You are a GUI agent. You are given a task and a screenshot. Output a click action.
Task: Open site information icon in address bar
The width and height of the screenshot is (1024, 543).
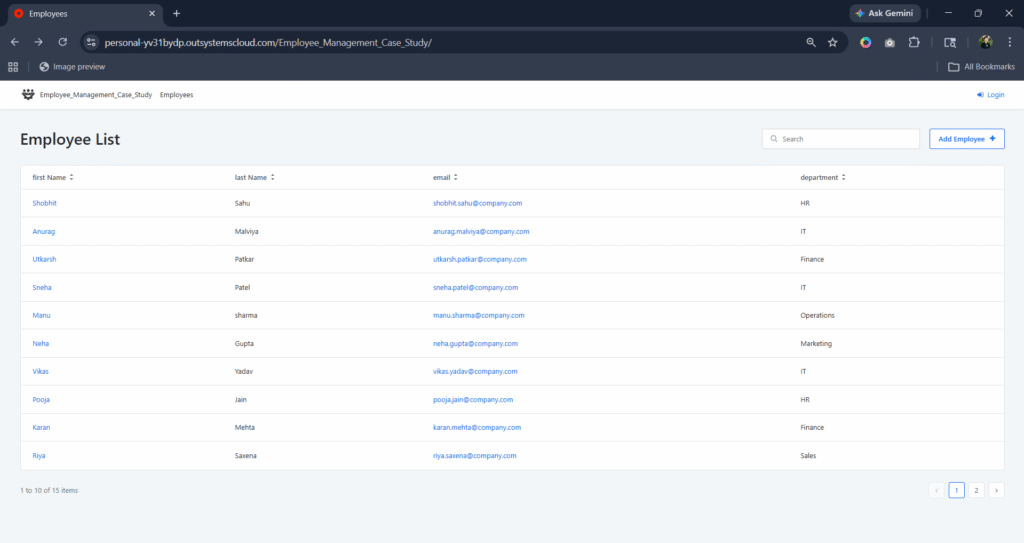pos(91,42)
